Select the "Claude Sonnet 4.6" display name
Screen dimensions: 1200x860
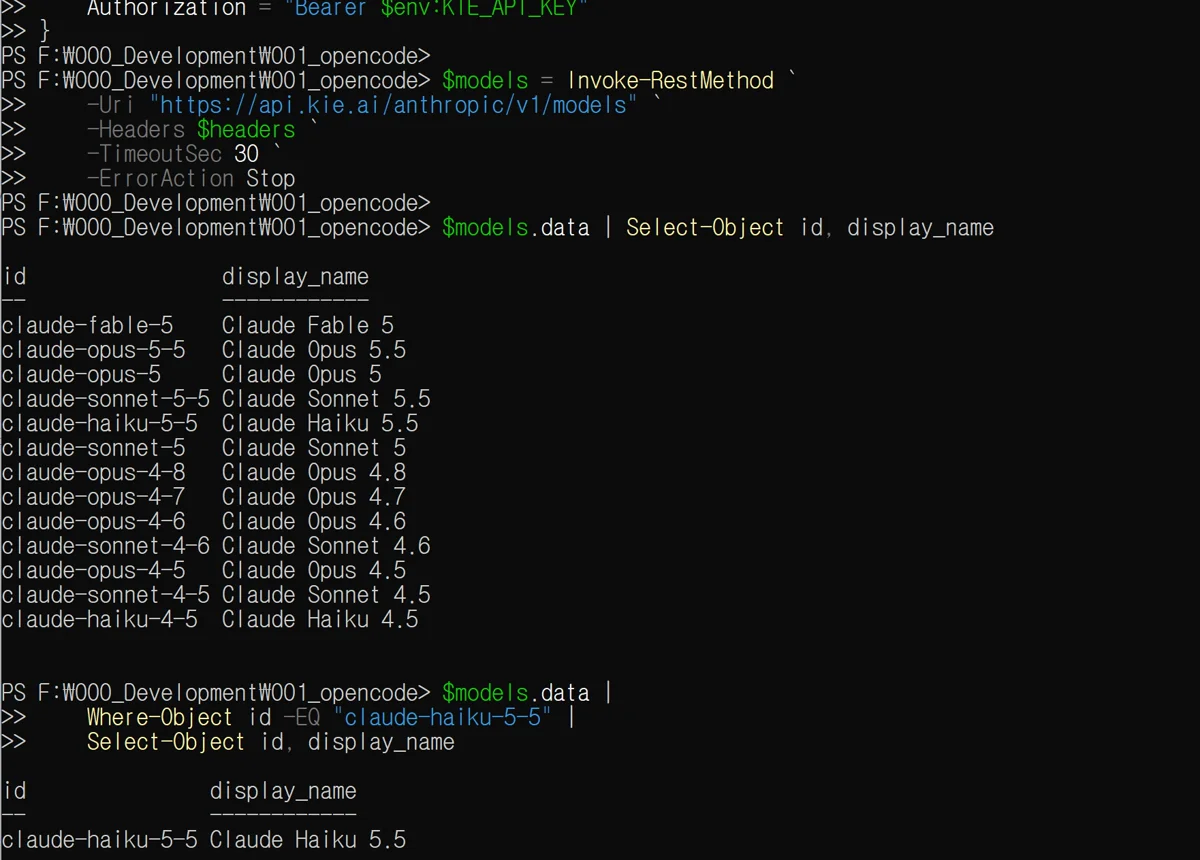(x=326, y=547)
